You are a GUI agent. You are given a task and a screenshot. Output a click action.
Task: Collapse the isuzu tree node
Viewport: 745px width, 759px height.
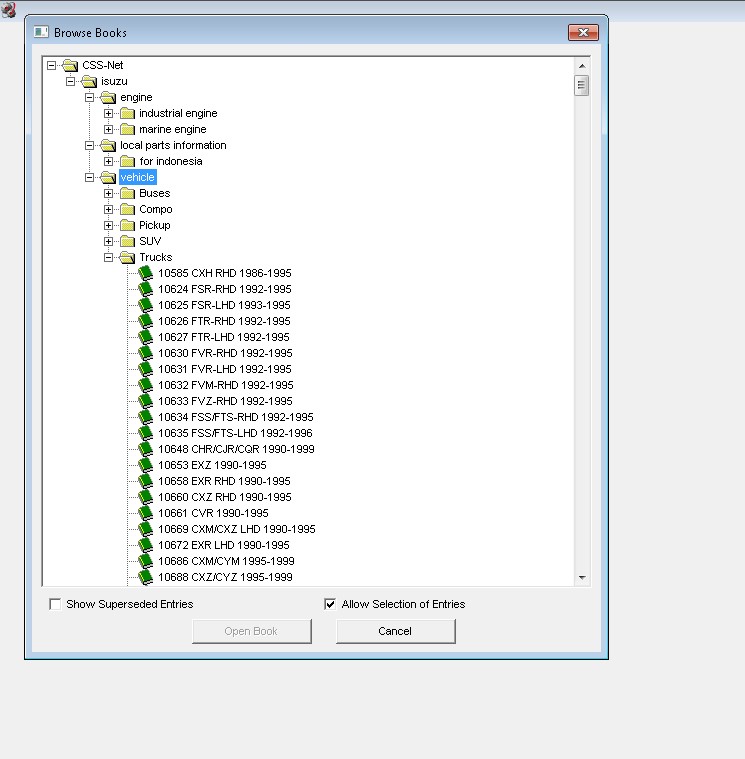tap(71, 81)
